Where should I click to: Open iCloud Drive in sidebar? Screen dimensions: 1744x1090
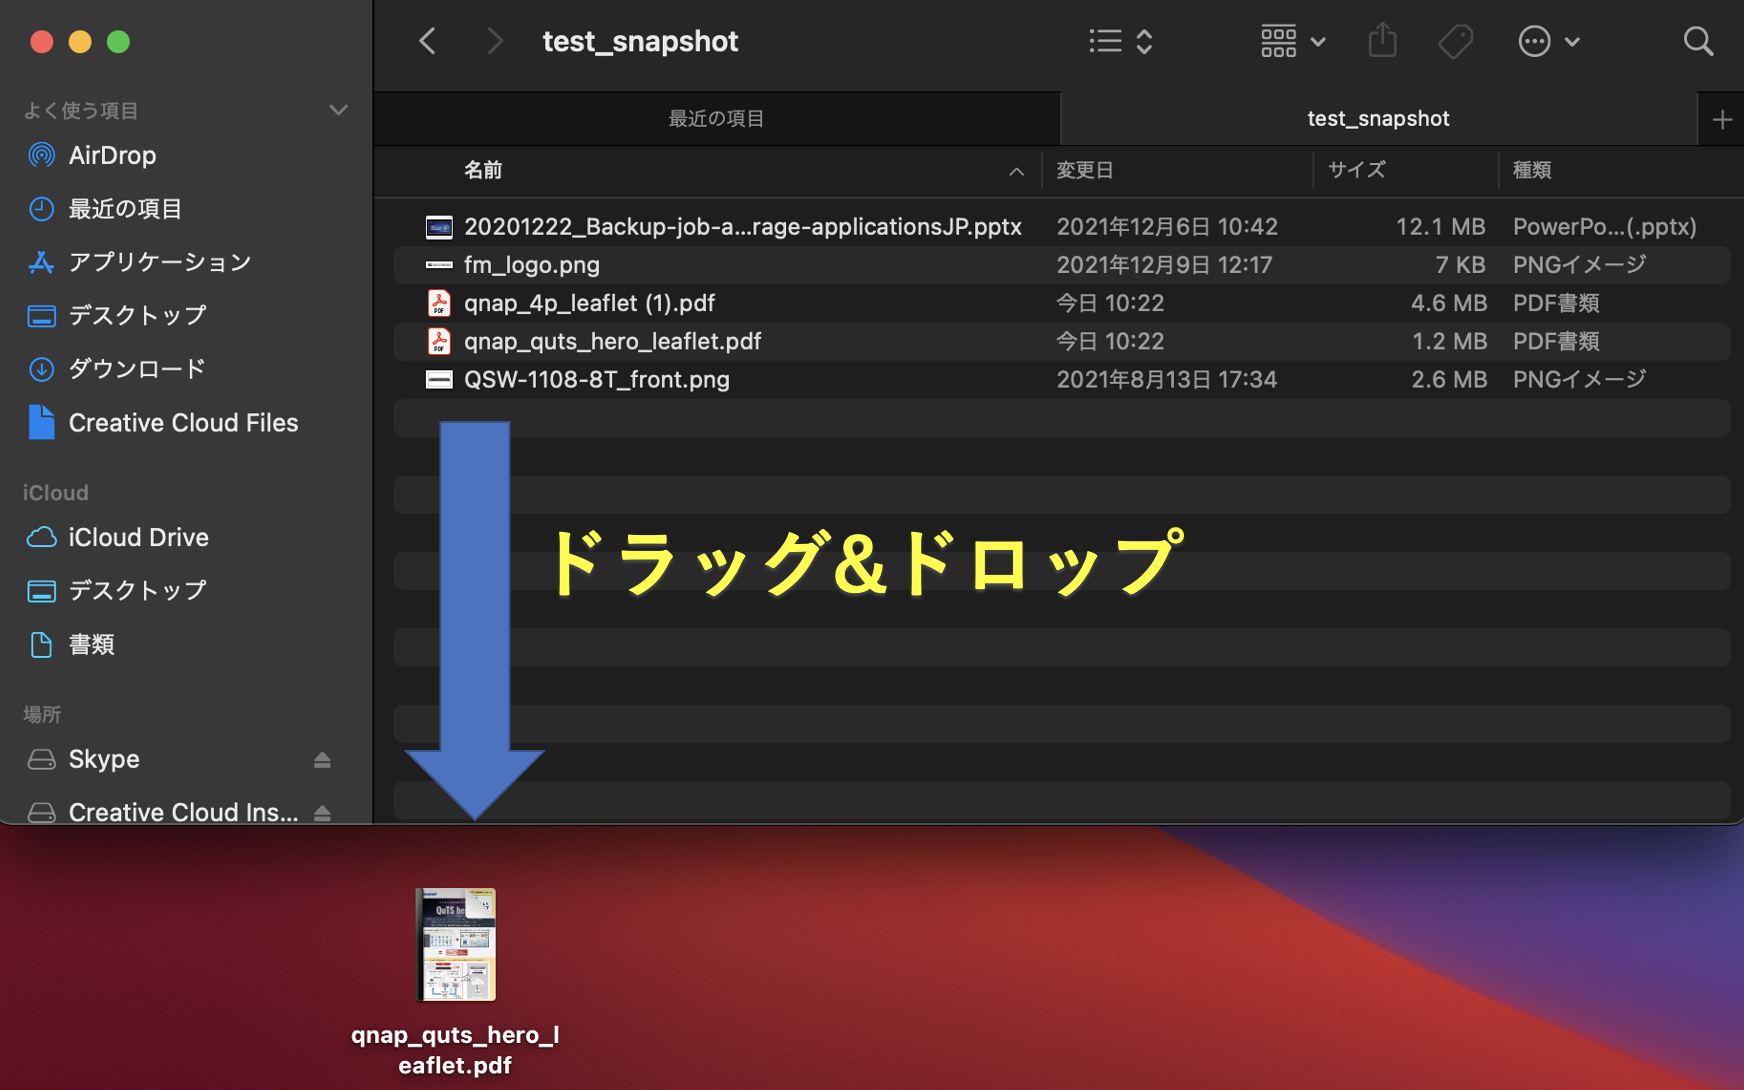click(138, 537)
